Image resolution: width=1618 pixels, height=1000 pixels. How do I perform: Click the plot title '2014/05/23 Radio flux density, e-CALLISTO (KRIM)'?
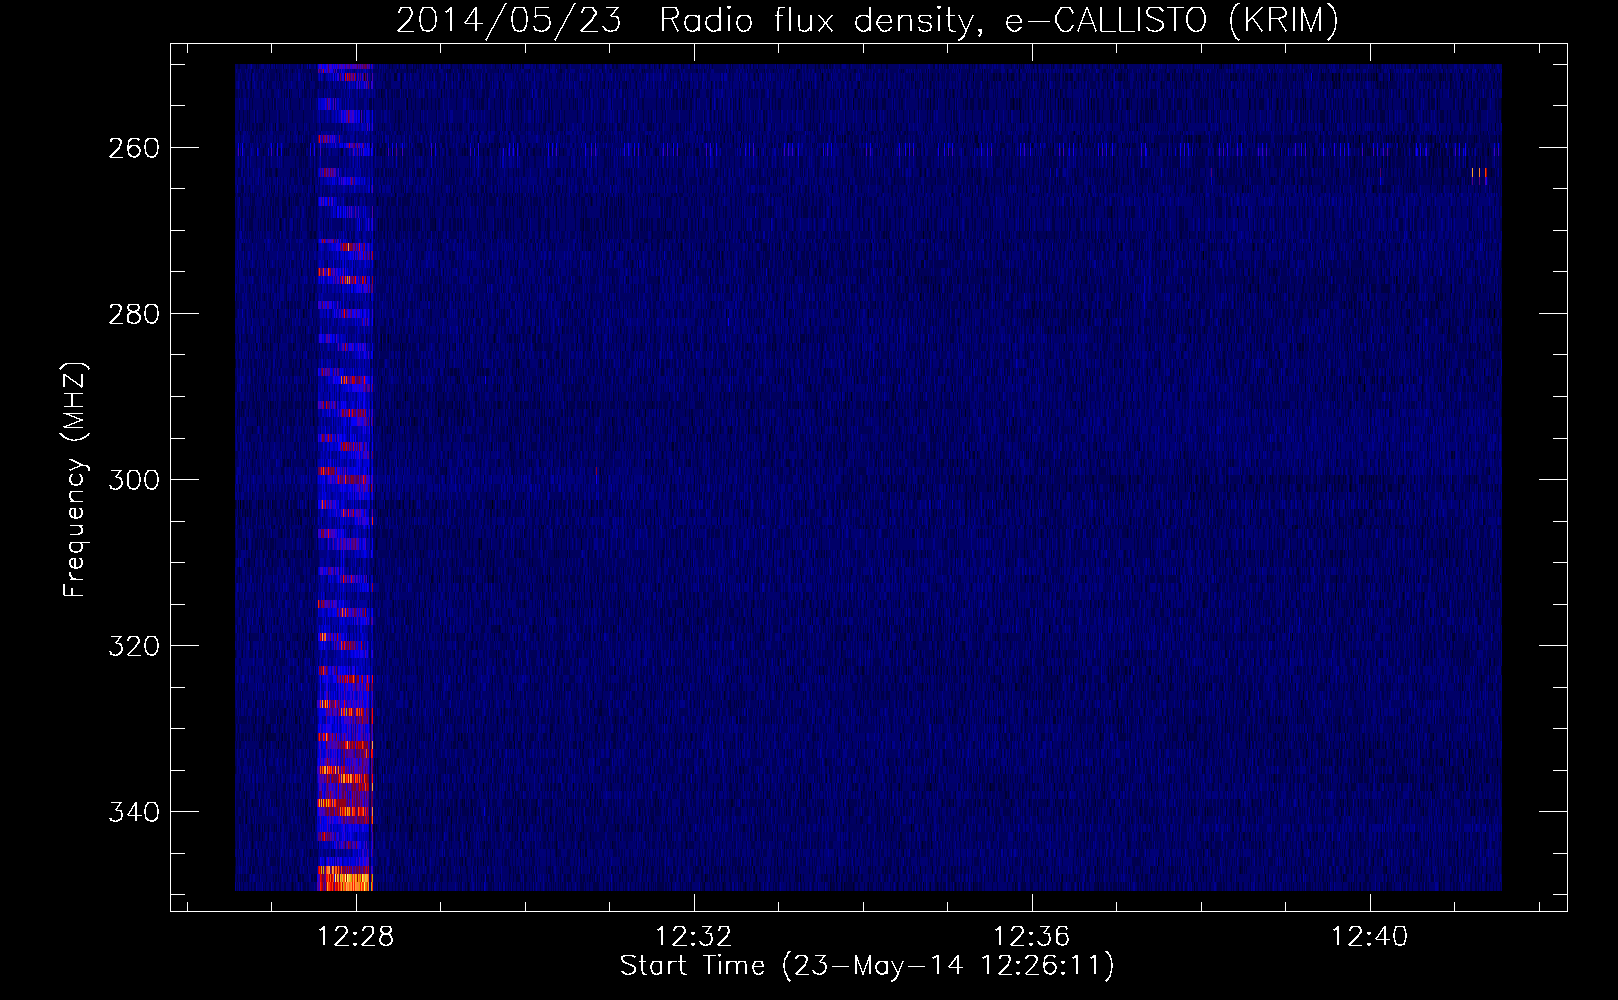[x=867, y=20]
